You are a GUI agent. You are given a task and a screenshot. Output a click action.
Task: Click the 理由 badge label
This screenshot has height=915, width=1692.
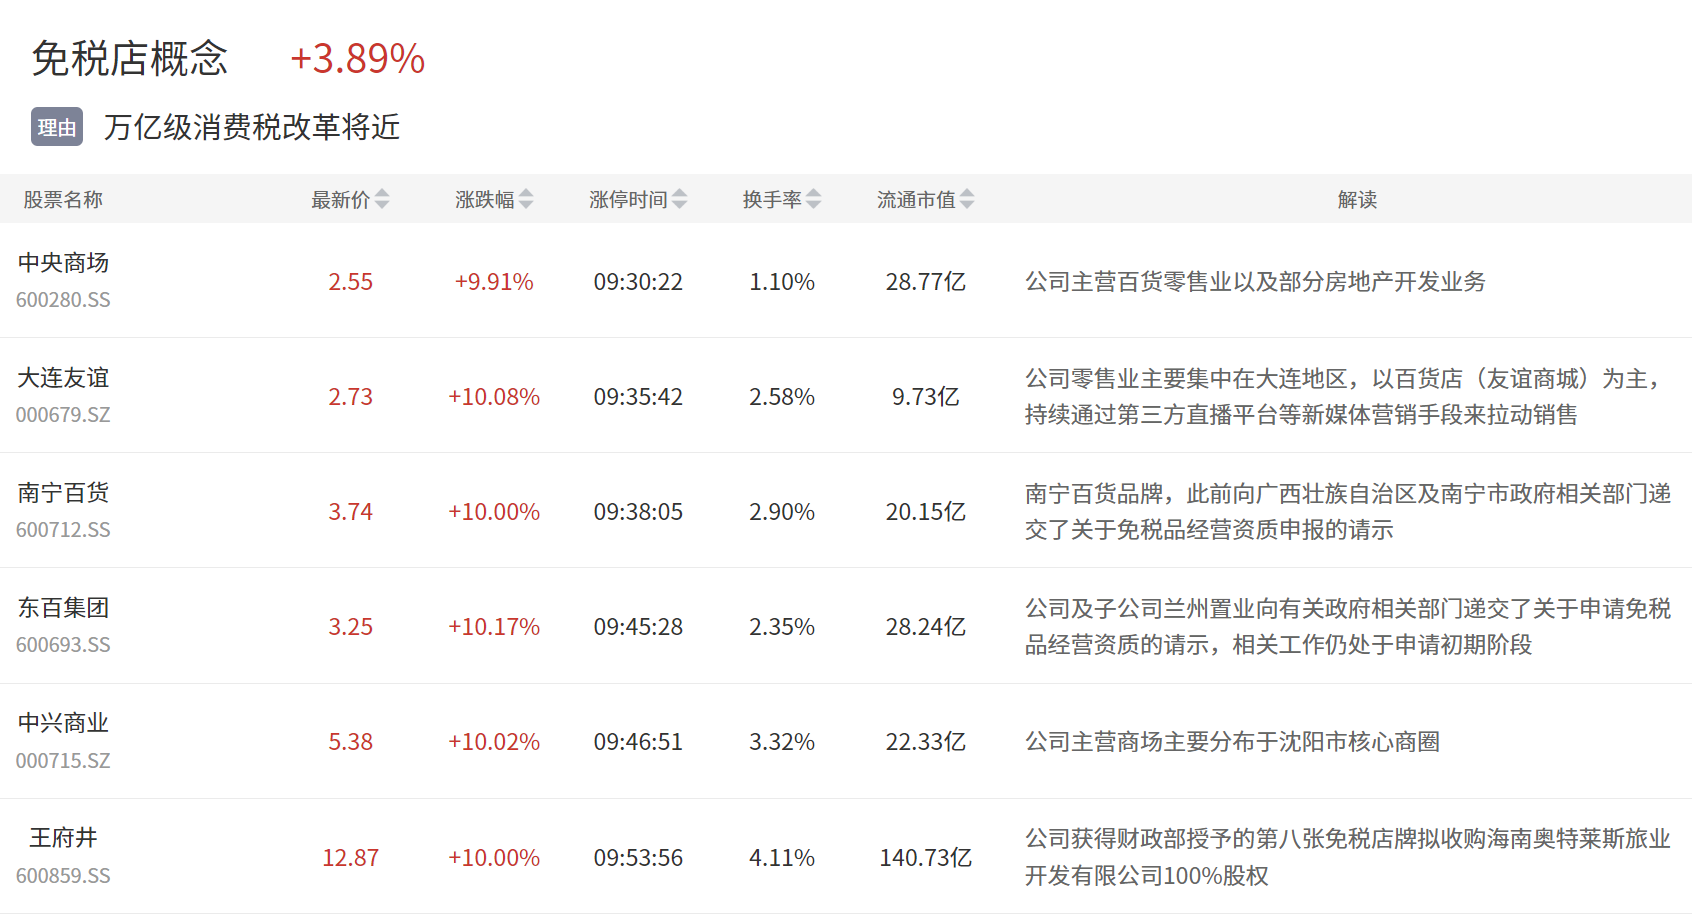[x=57, y=127]
